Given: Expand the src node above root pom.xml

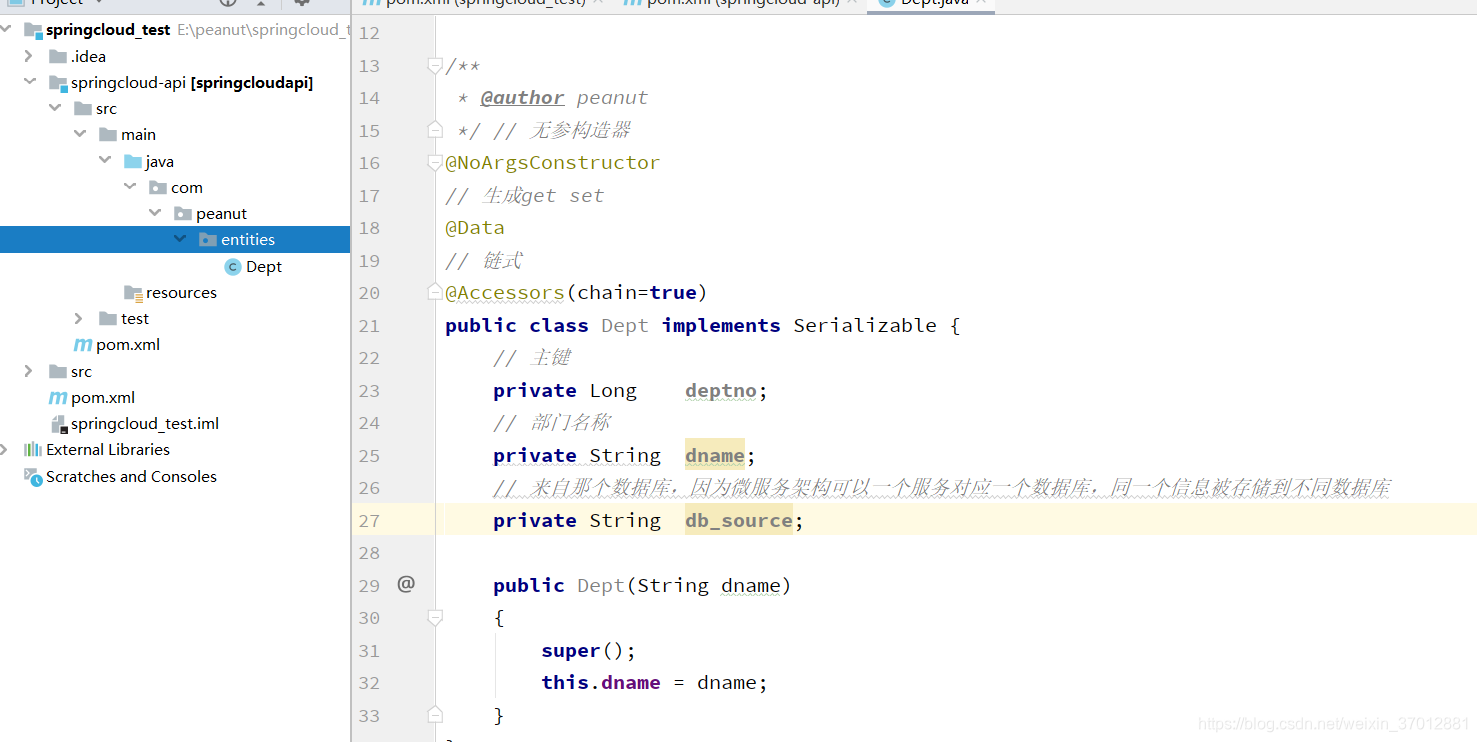Looking at the screenshot, I should click(x=30, y=371).
